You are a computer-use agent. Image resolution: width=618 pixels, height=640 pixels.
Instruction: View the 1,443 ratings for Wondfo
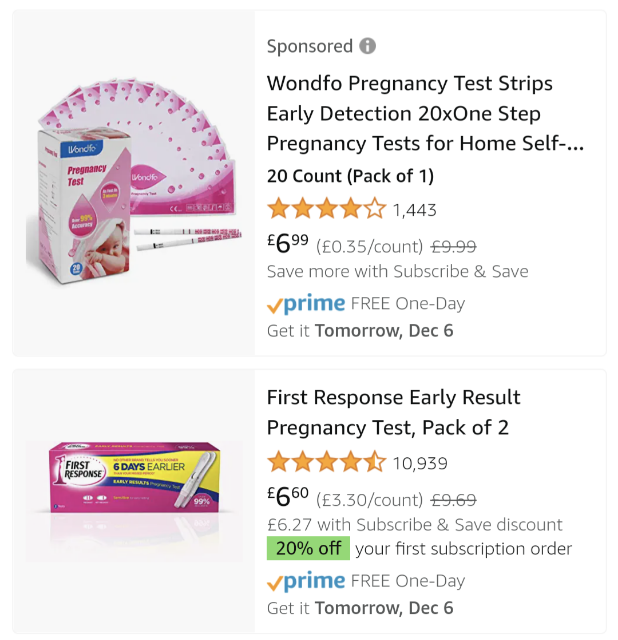pos(414,210)
